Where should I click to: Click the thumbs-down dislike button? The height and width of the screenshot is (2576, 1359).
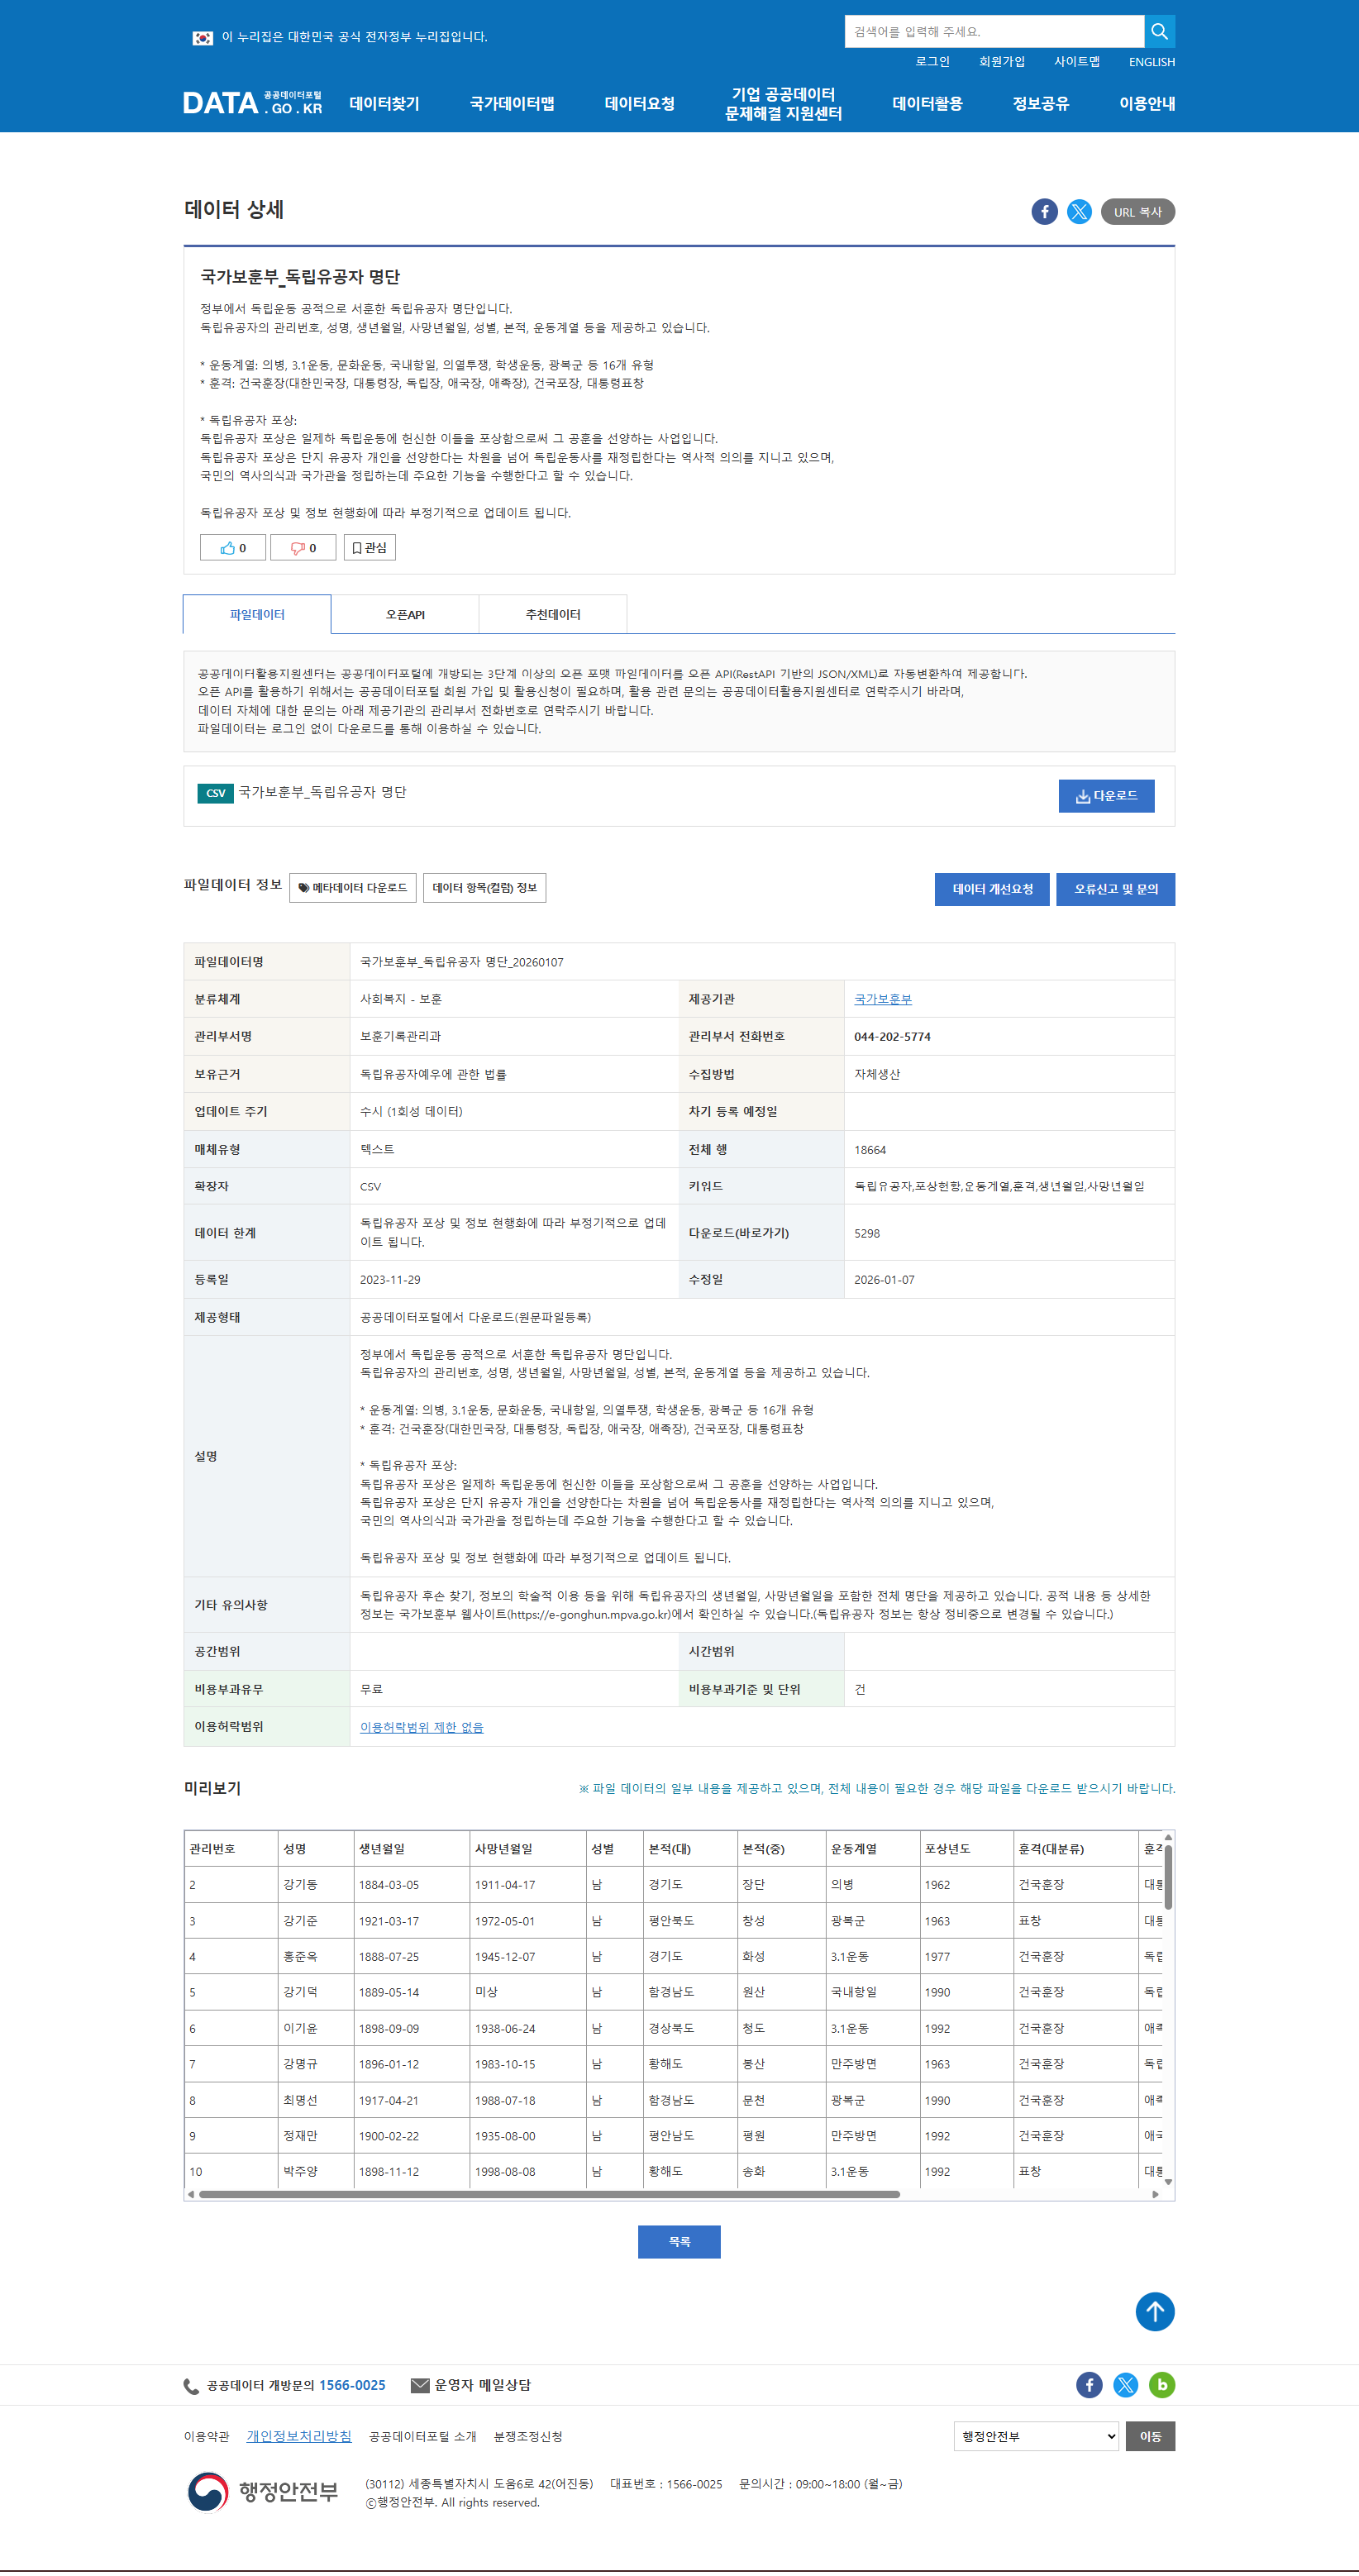click(303, 548)
